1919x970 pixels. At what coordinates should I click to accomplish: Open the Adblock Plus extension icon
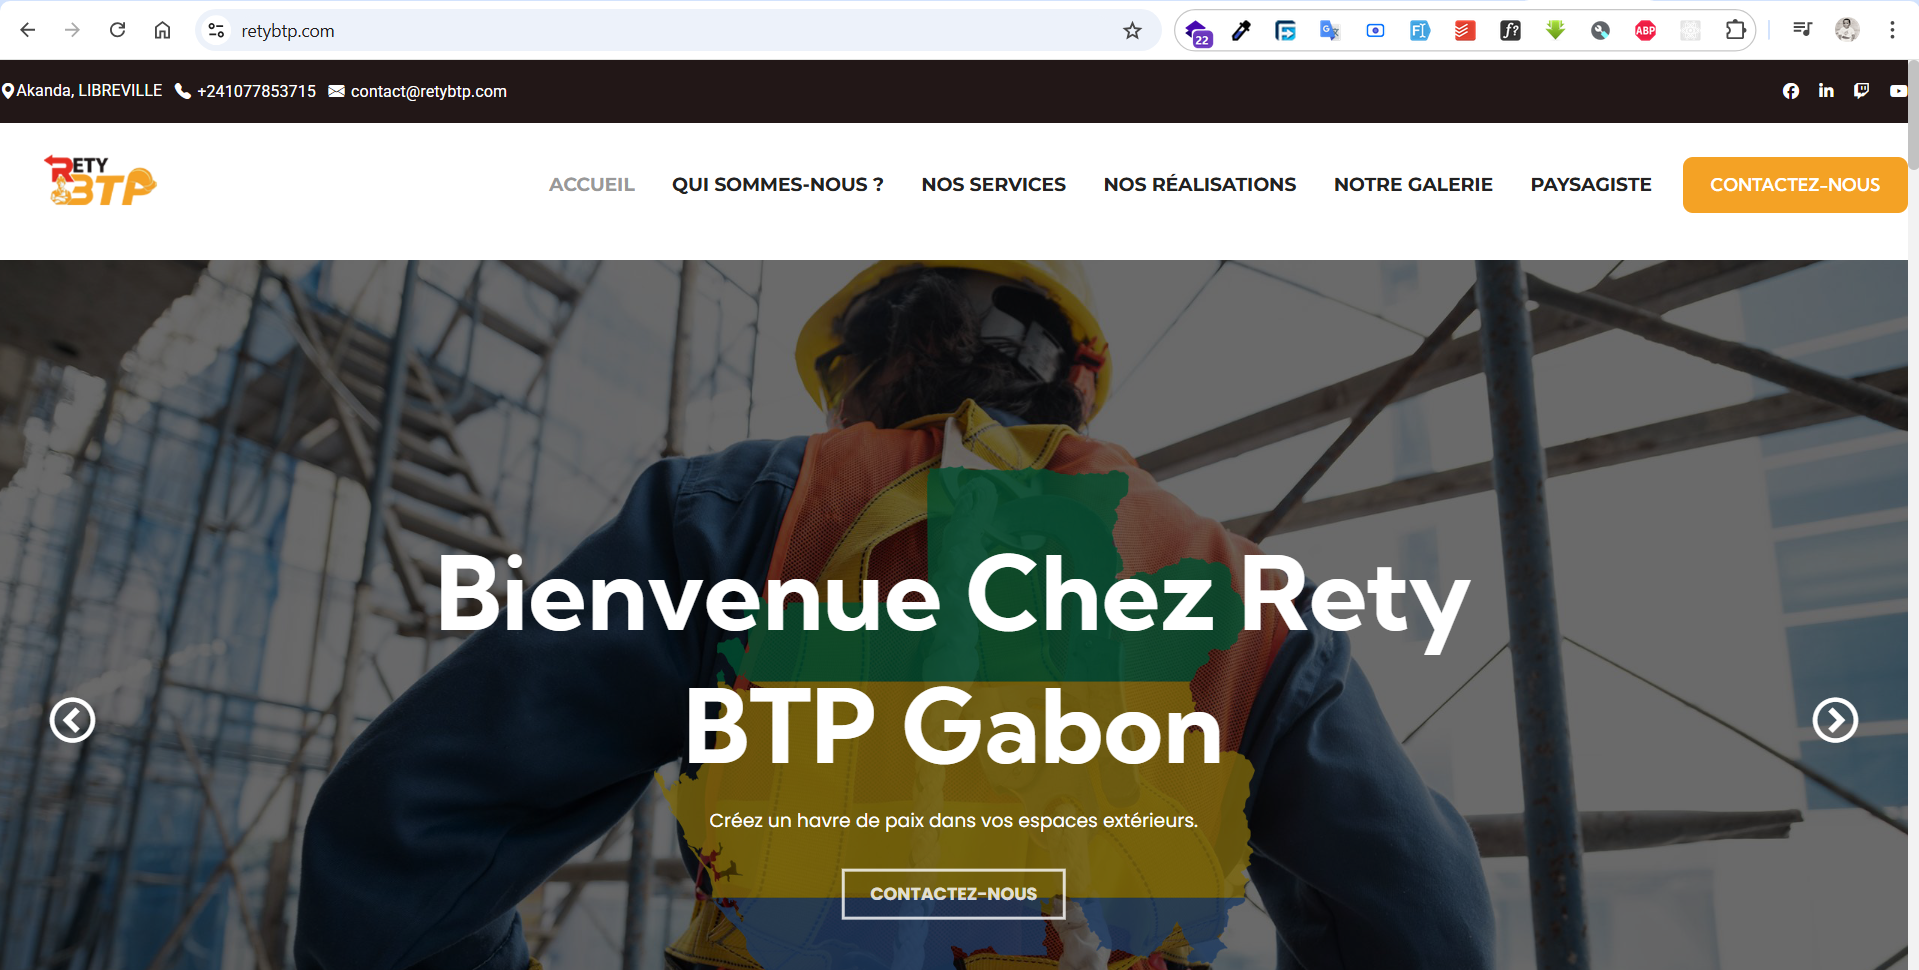pos(1645,31)
